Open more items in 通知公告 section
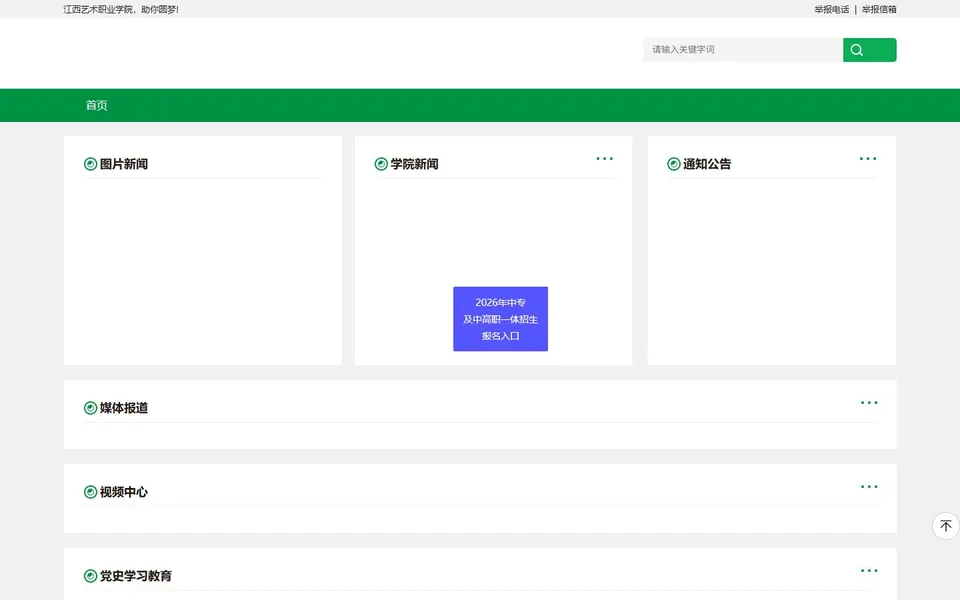The width and height of the screenshot is (960, 600). [x=868, y=159]
